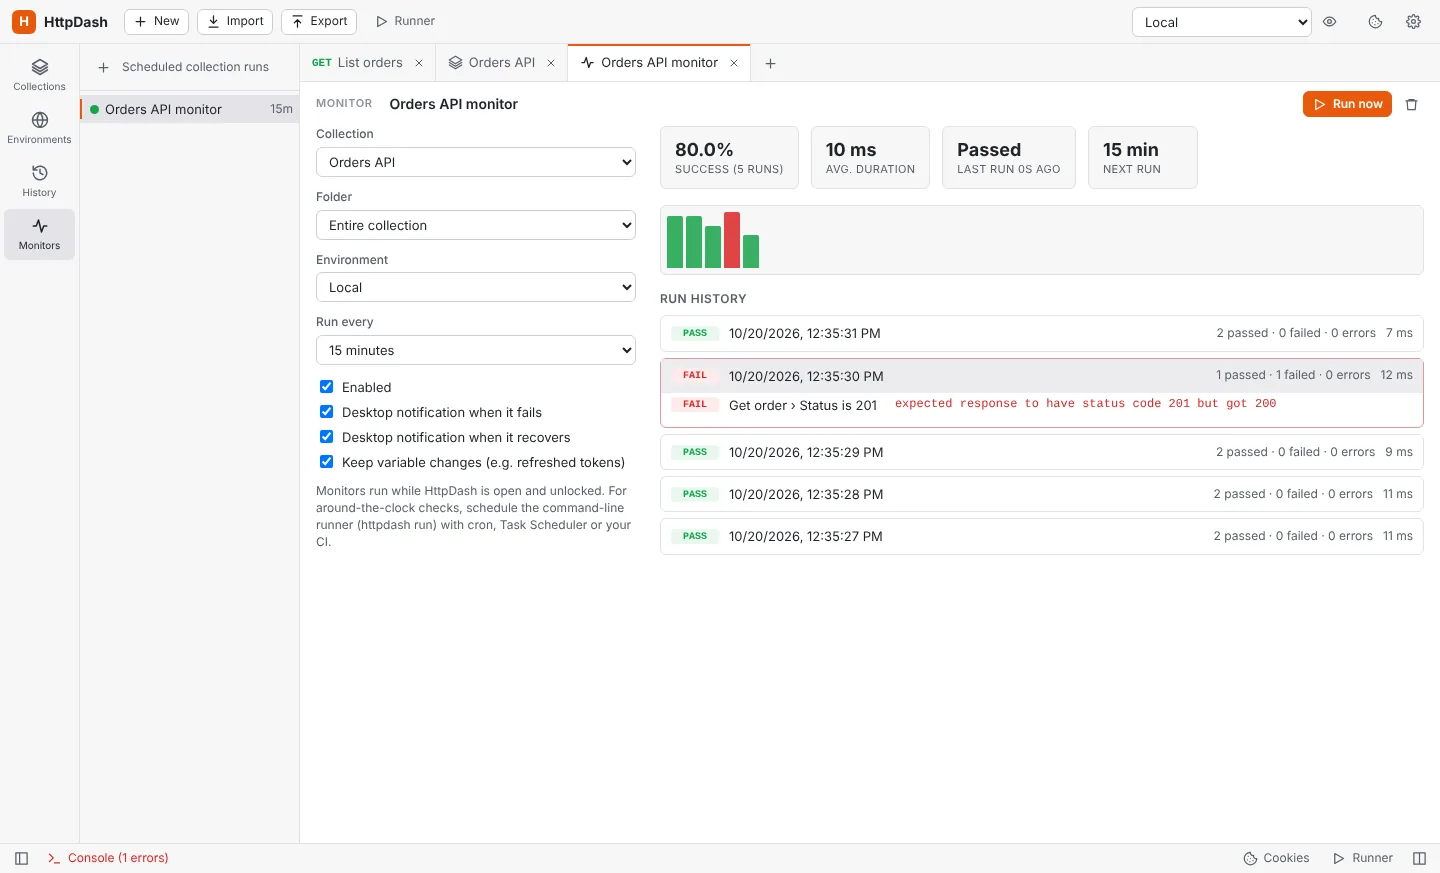The image size is (1440, 873).
Task: Select Orders API monitor in sidebar list
Action: 190,109
